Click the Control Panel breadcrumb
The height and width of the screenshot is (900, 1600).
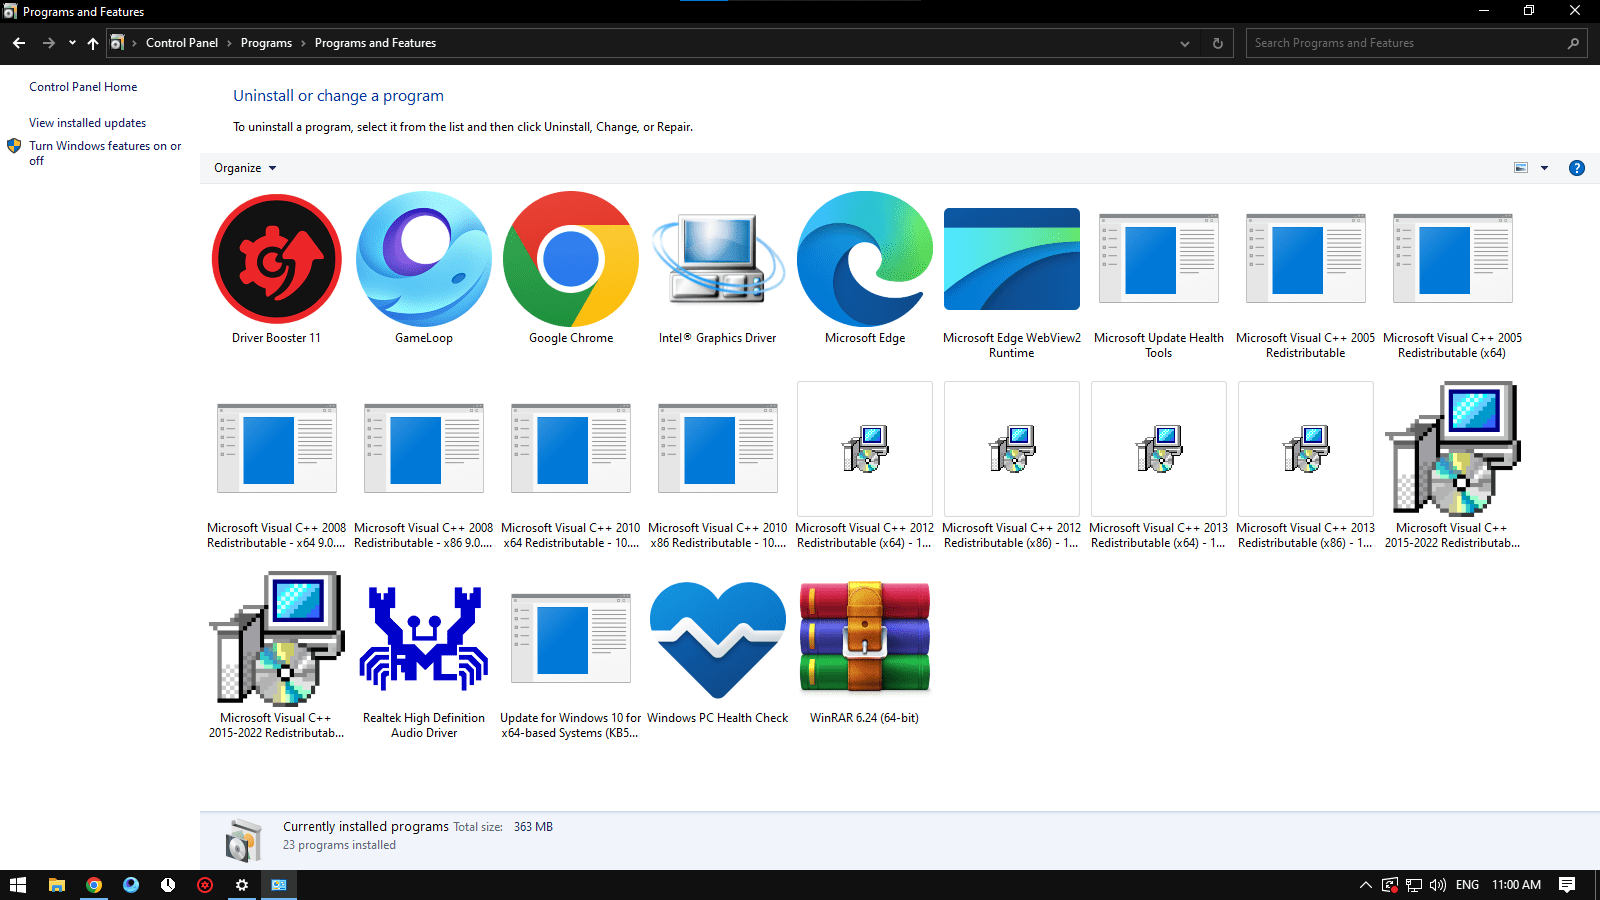(x=182, y=43)
